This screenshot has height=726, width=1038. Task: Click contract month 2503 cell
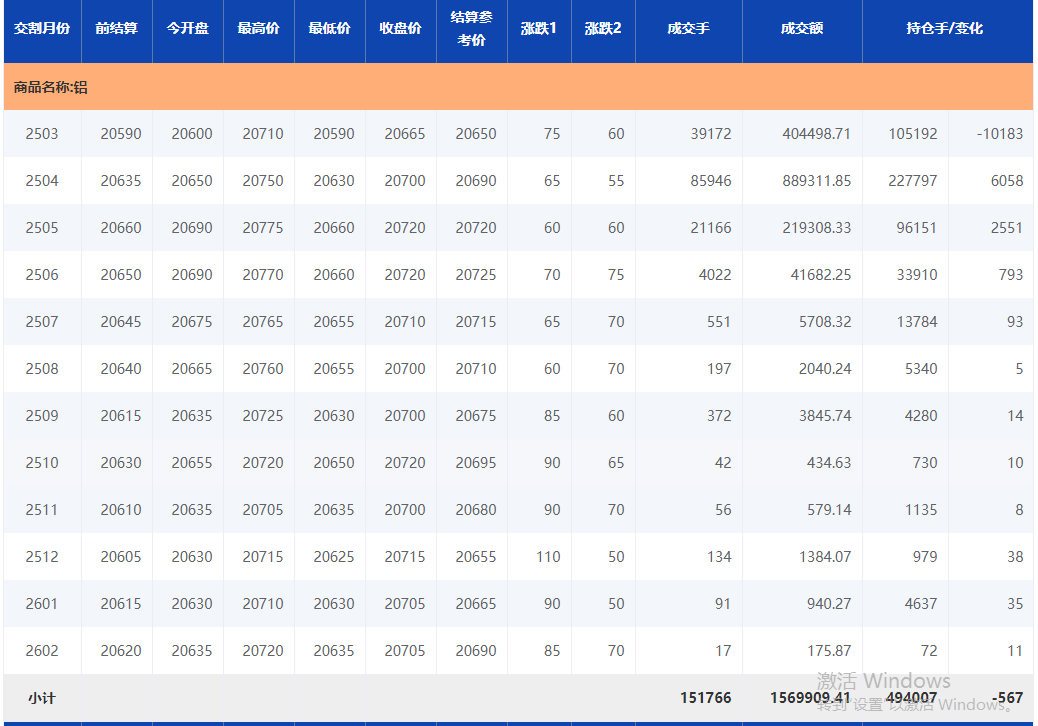click(42, 134)
